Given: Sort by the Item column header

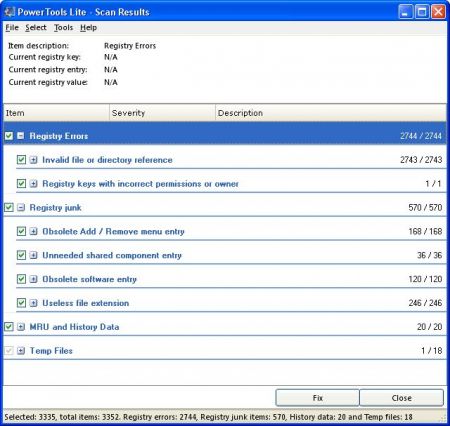Looking at the screenshot, I should click(x=56, y=113).
